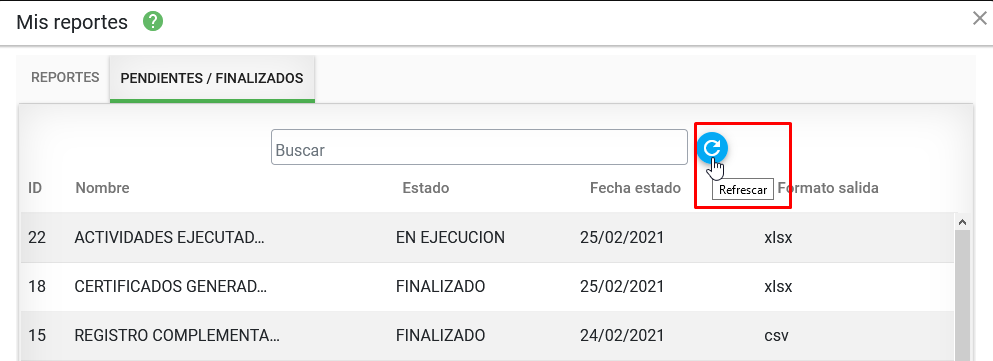
Task: Sort by the ID column header
Action: pyautogui.click(x=35, y=188)
